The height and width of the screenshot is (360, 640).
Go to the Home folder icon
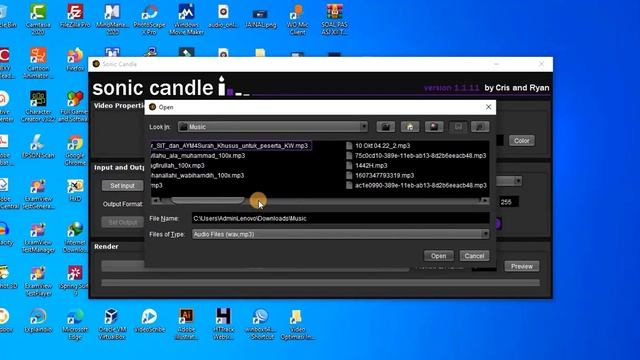[x=410, y=127]
